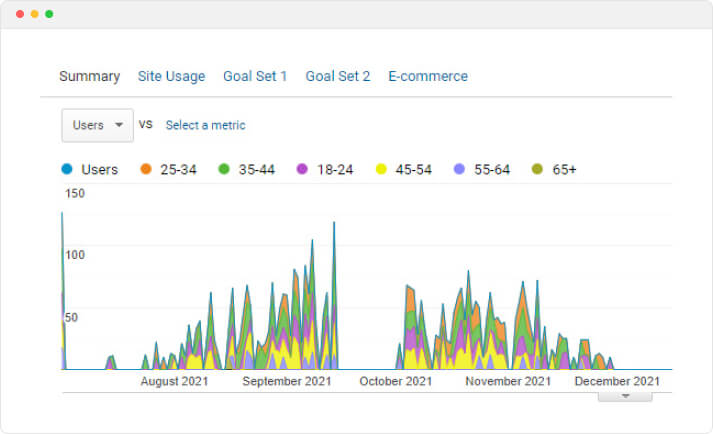Image resolution: width=713 pixels, height=434 pixels.
Task: Open the Users metric dropdown
Action: pyautogui.click(x=97, y=125)
